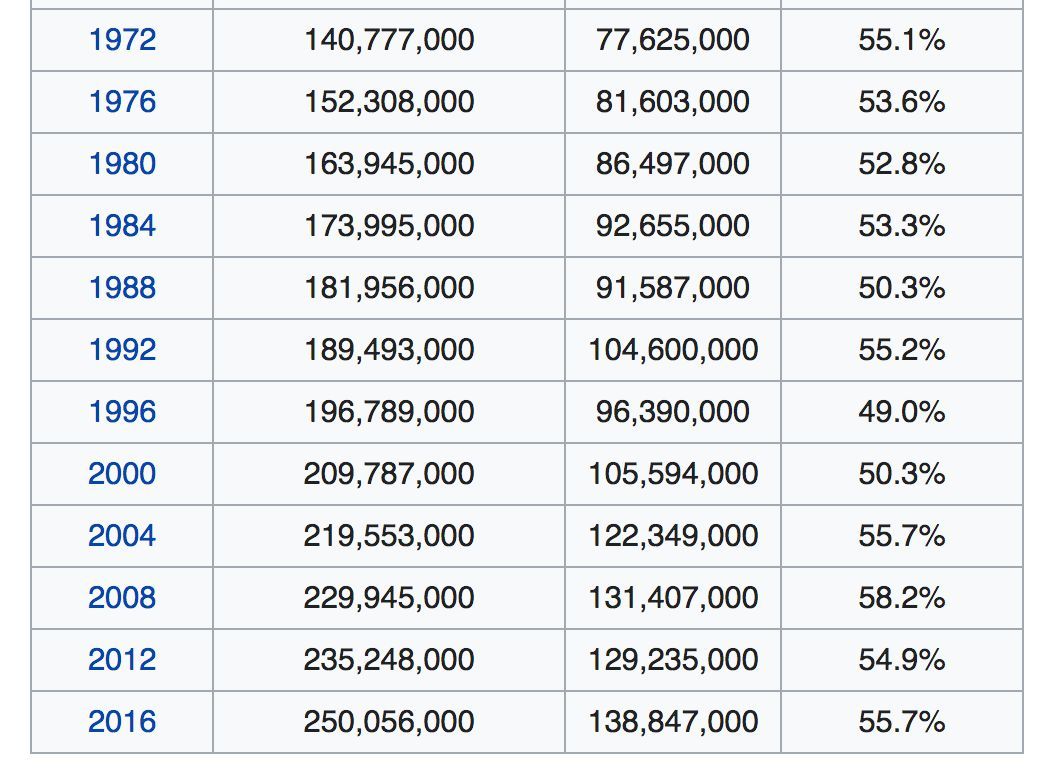Click the 1976 year link

click(122, 102)
